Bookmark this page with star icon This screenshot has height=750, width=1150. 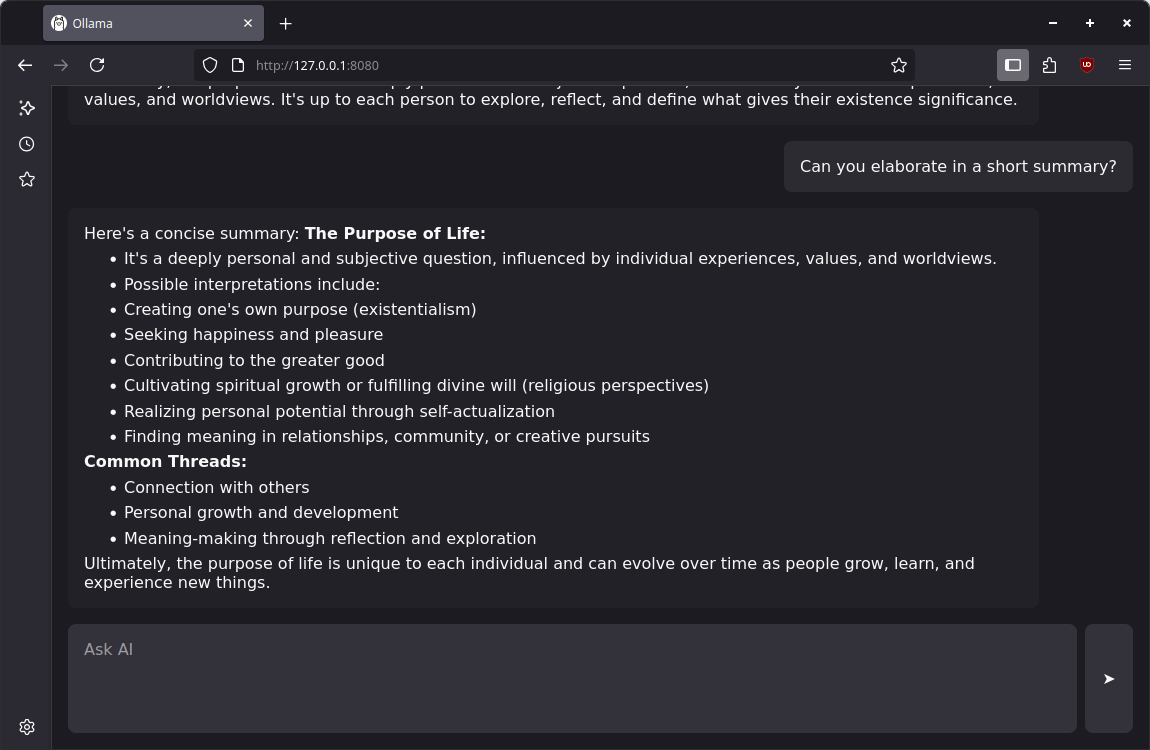pos(898,65)
